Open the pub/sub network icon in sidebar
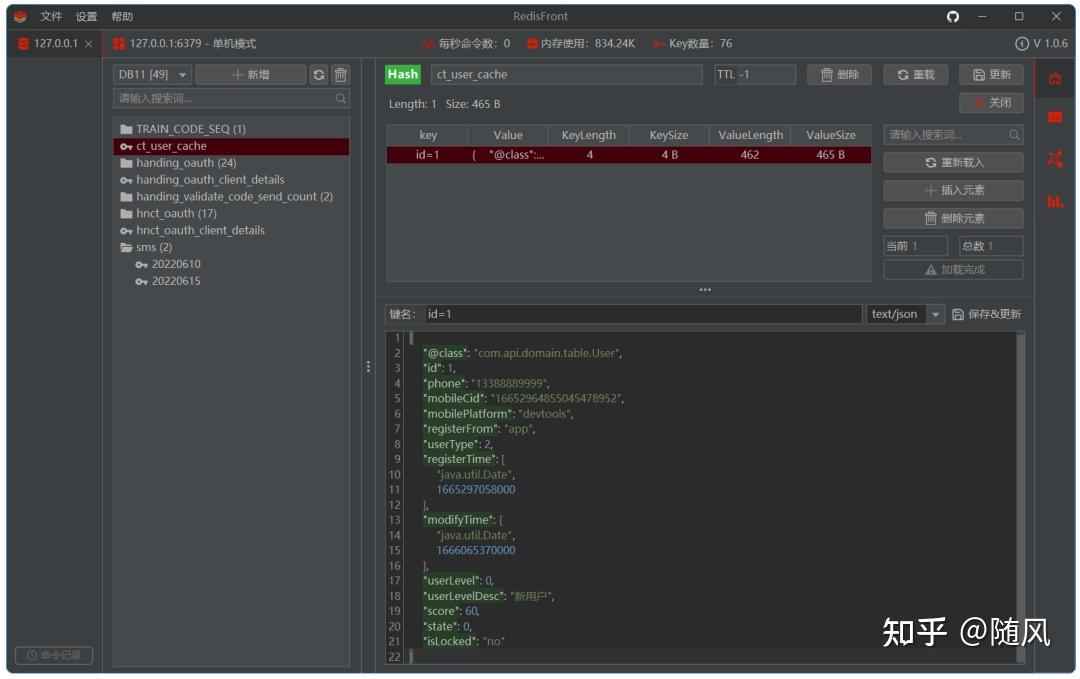The image size is (1080, 679). (x=1055, y=160)
